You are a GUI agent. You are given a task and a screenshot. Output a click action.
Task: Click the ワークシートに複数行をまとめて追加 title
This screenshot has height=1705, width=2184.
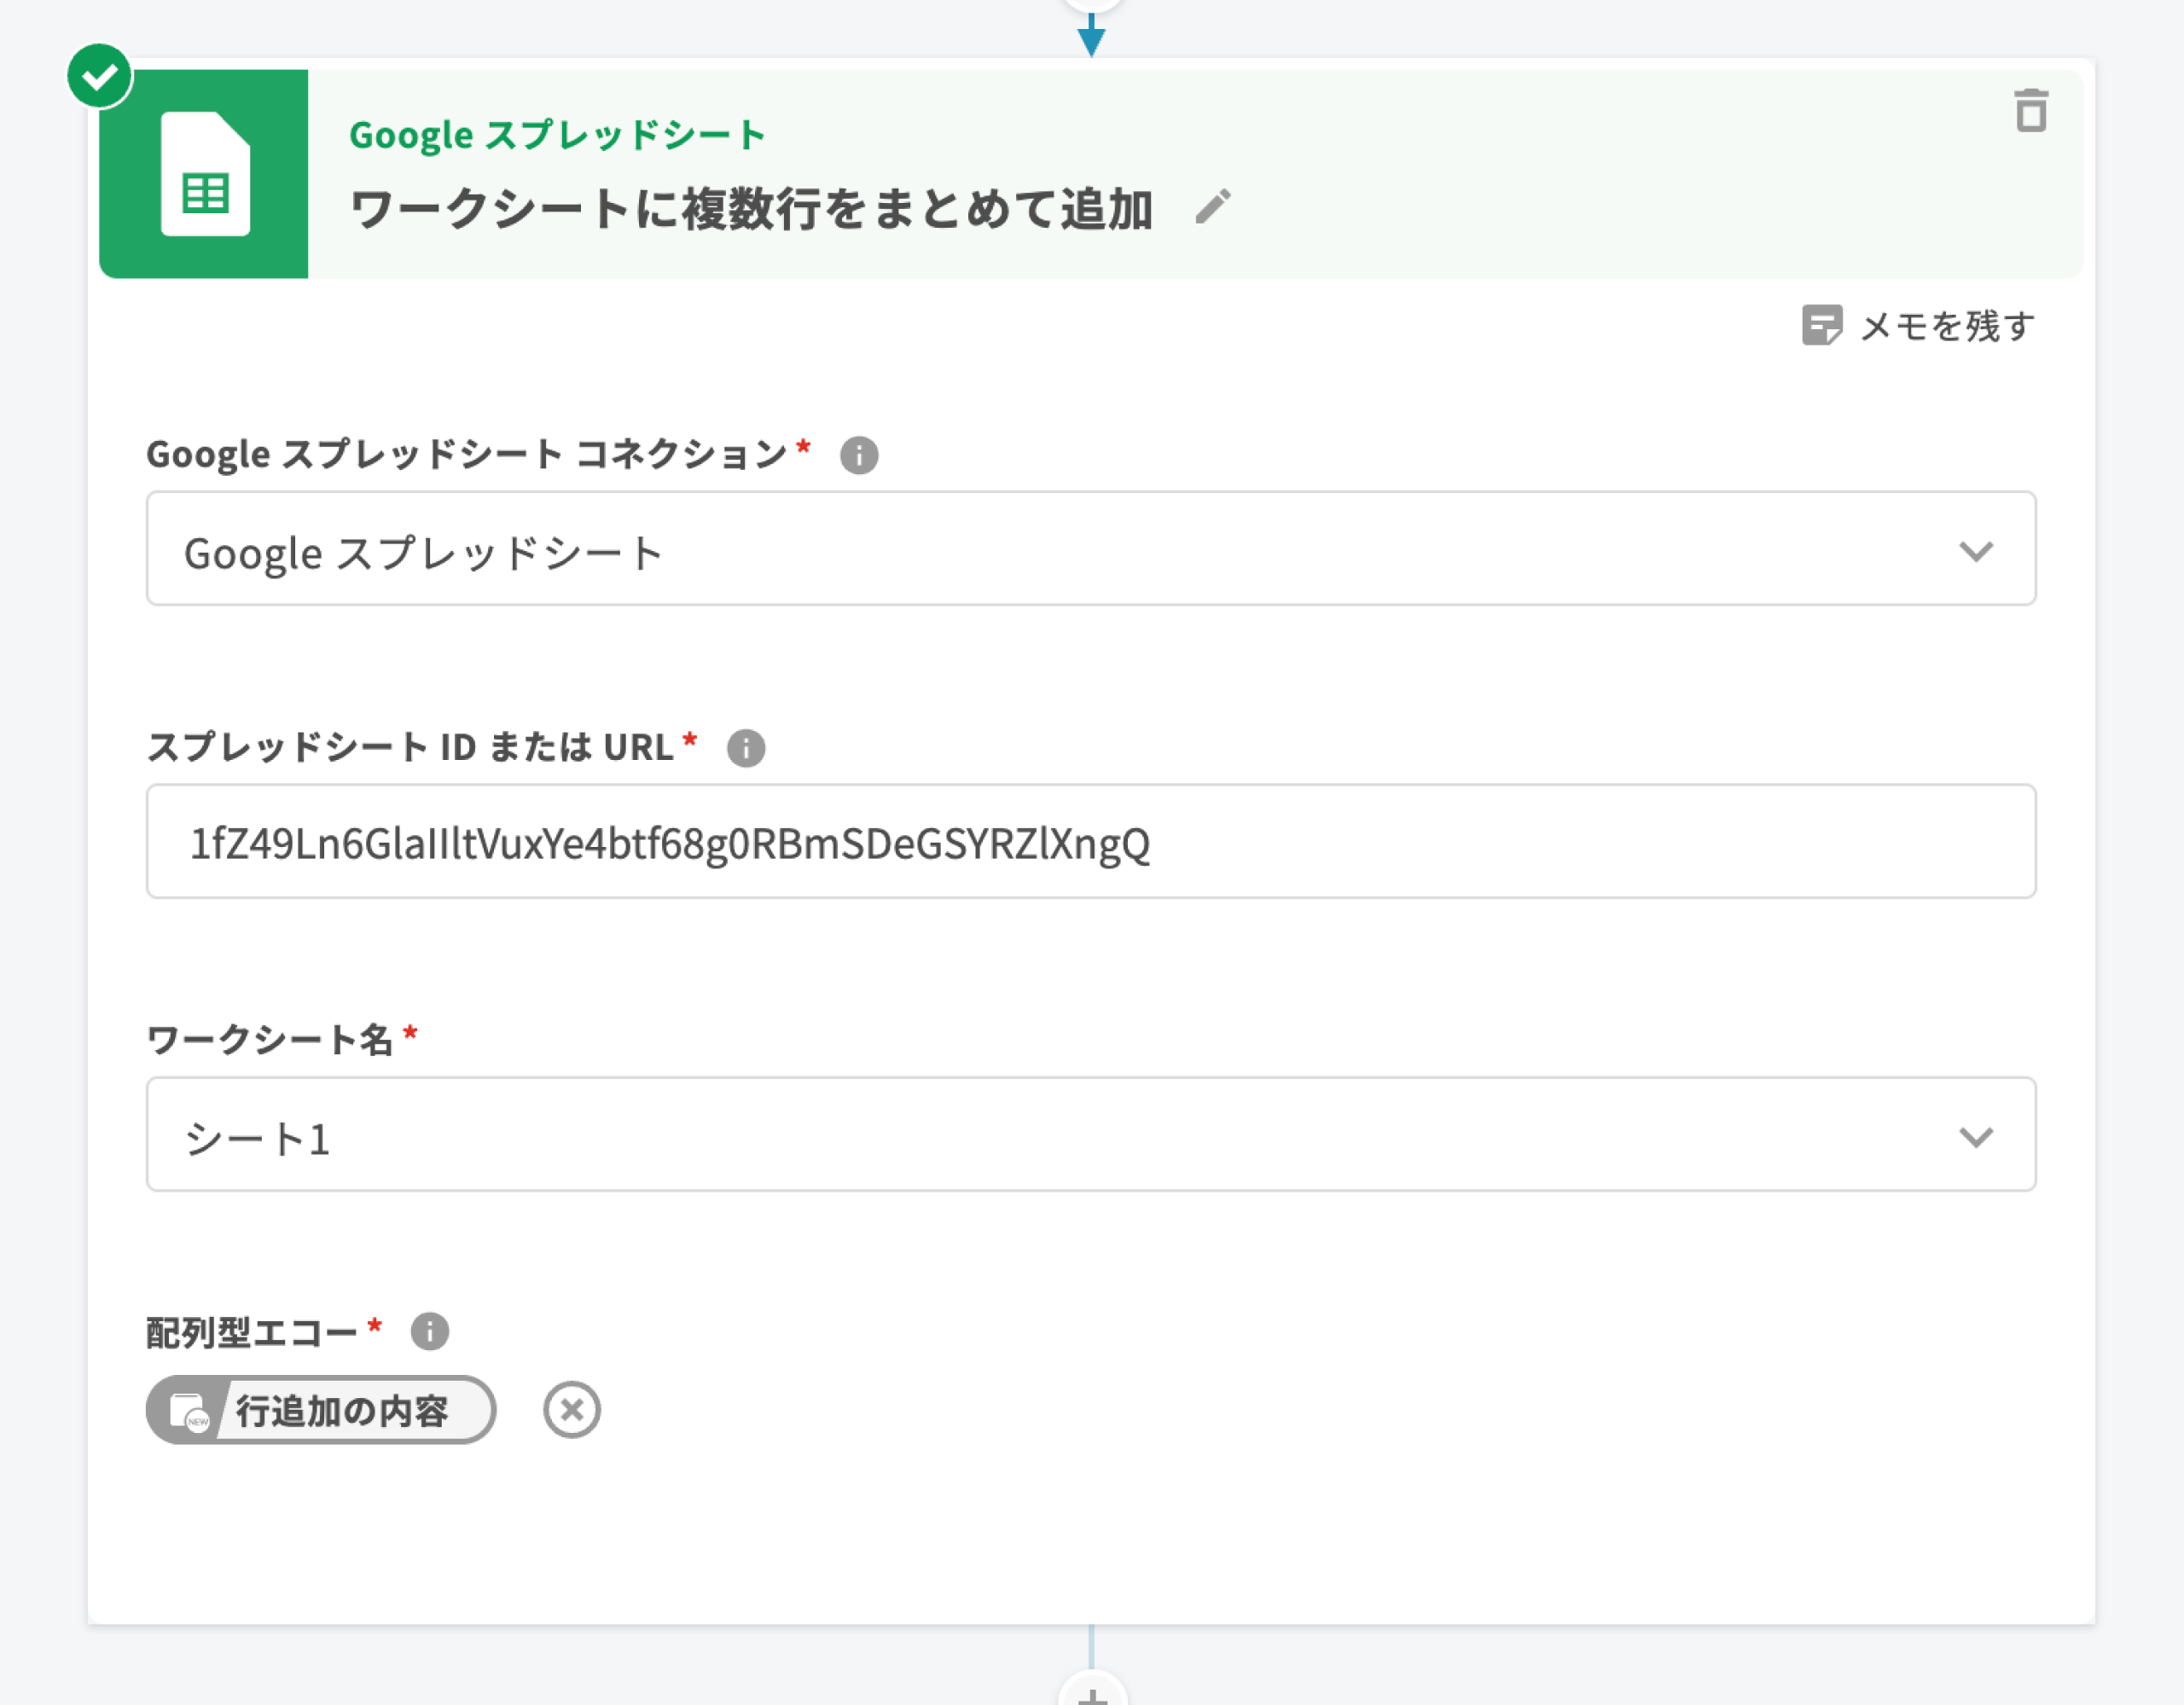pyautogui.click(x=751, y=210)
